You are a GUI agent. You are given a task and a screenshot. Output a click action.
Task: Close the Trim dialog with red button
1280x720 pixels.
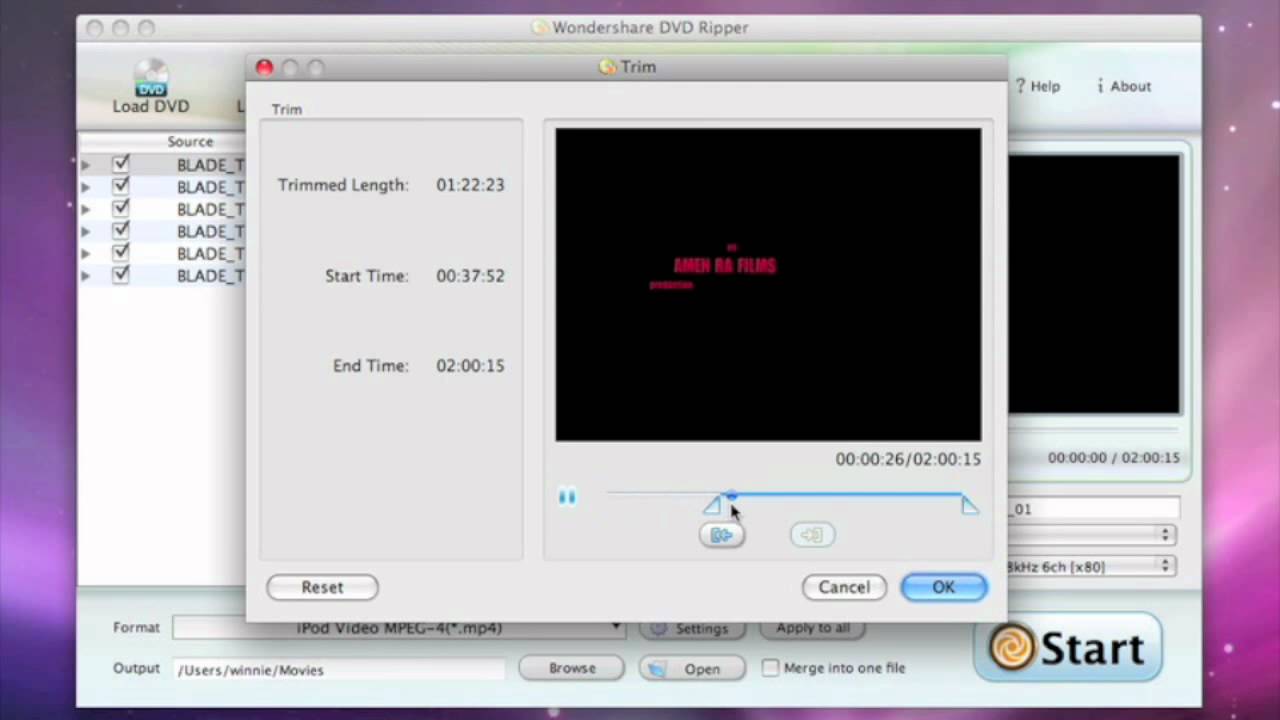(264, 67)
